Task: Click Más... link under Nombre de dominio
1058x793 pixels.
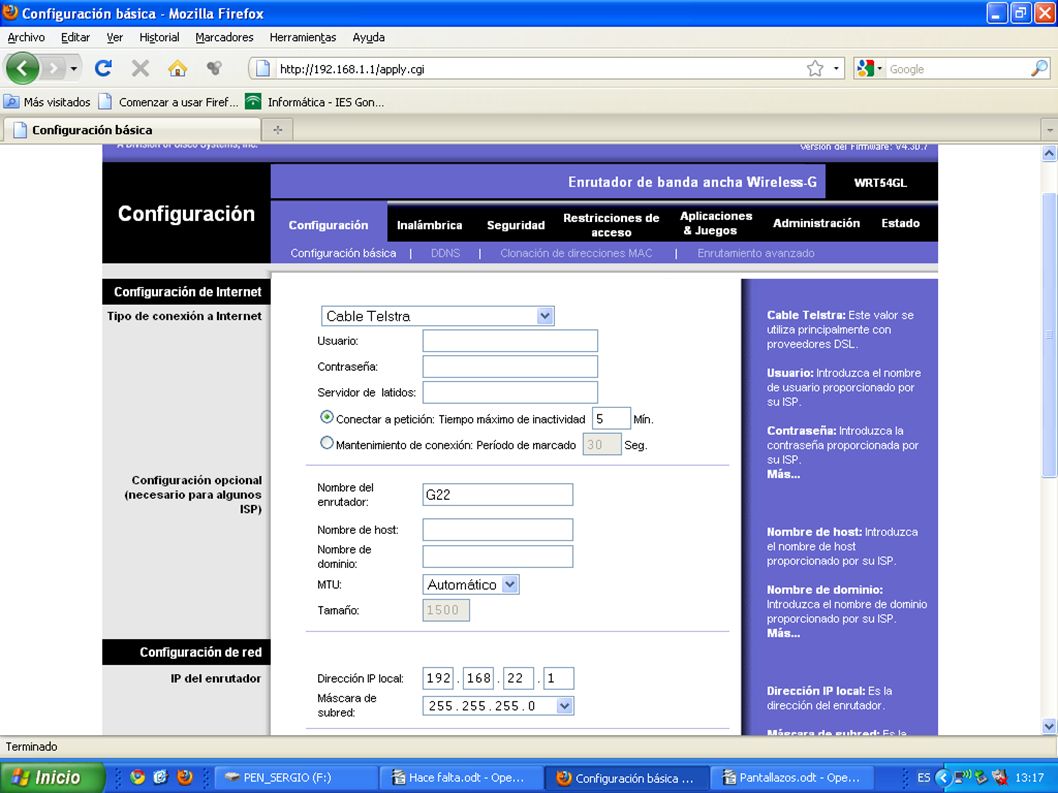Action: click(783, 633)
